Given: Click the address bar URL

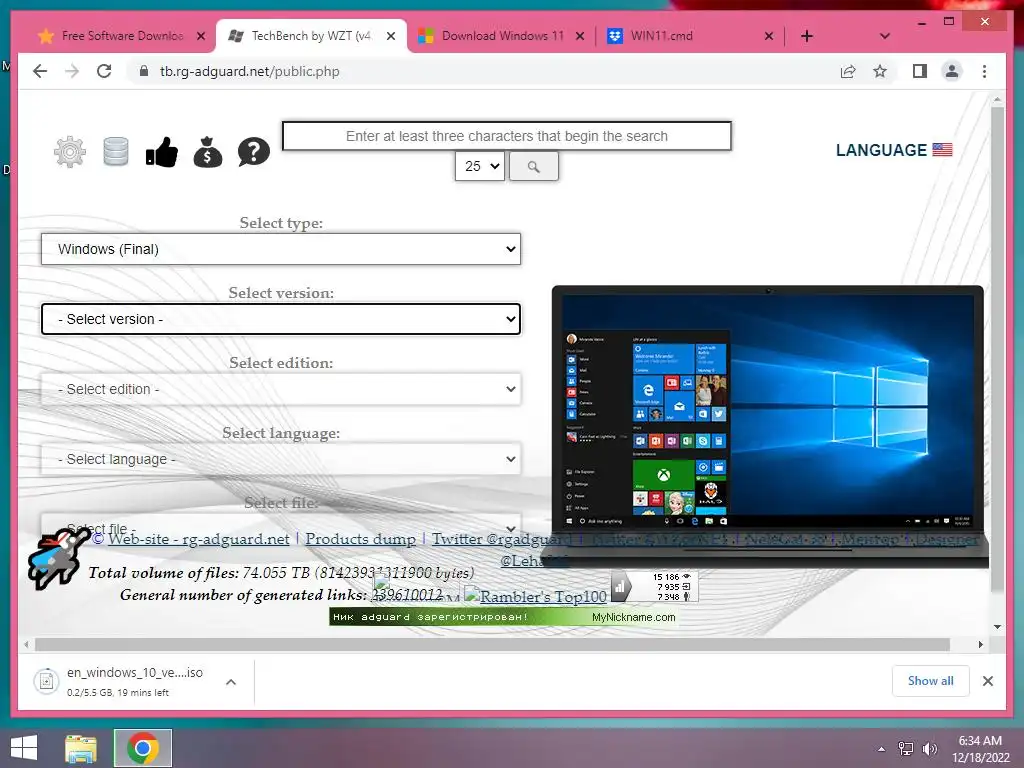Looking at the screenshot, I should click(x=249, y=71).
